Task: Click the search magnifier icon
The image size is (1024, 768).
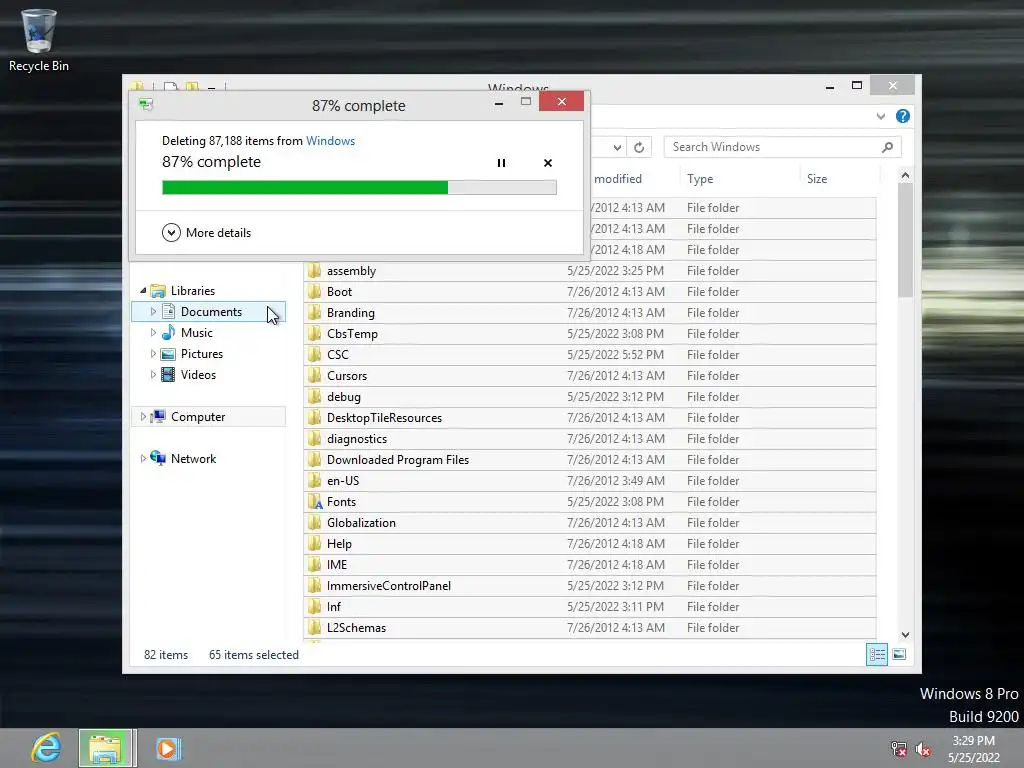Action: click(887, 148)
